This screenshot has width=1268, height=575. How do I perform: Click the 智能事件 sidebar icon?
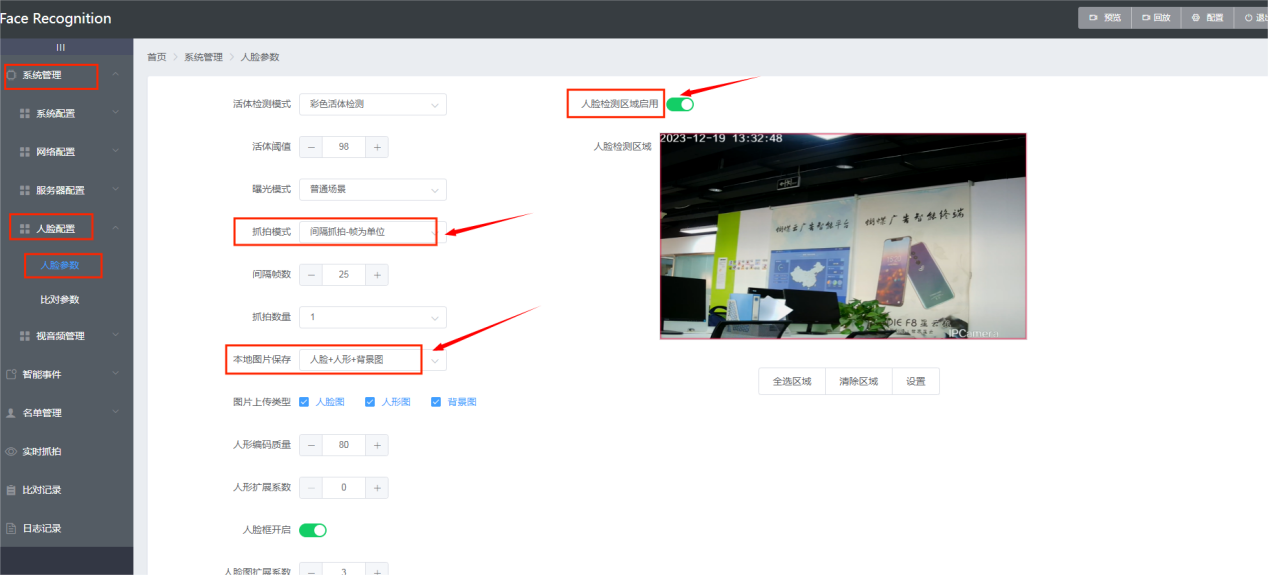[11, 374]
